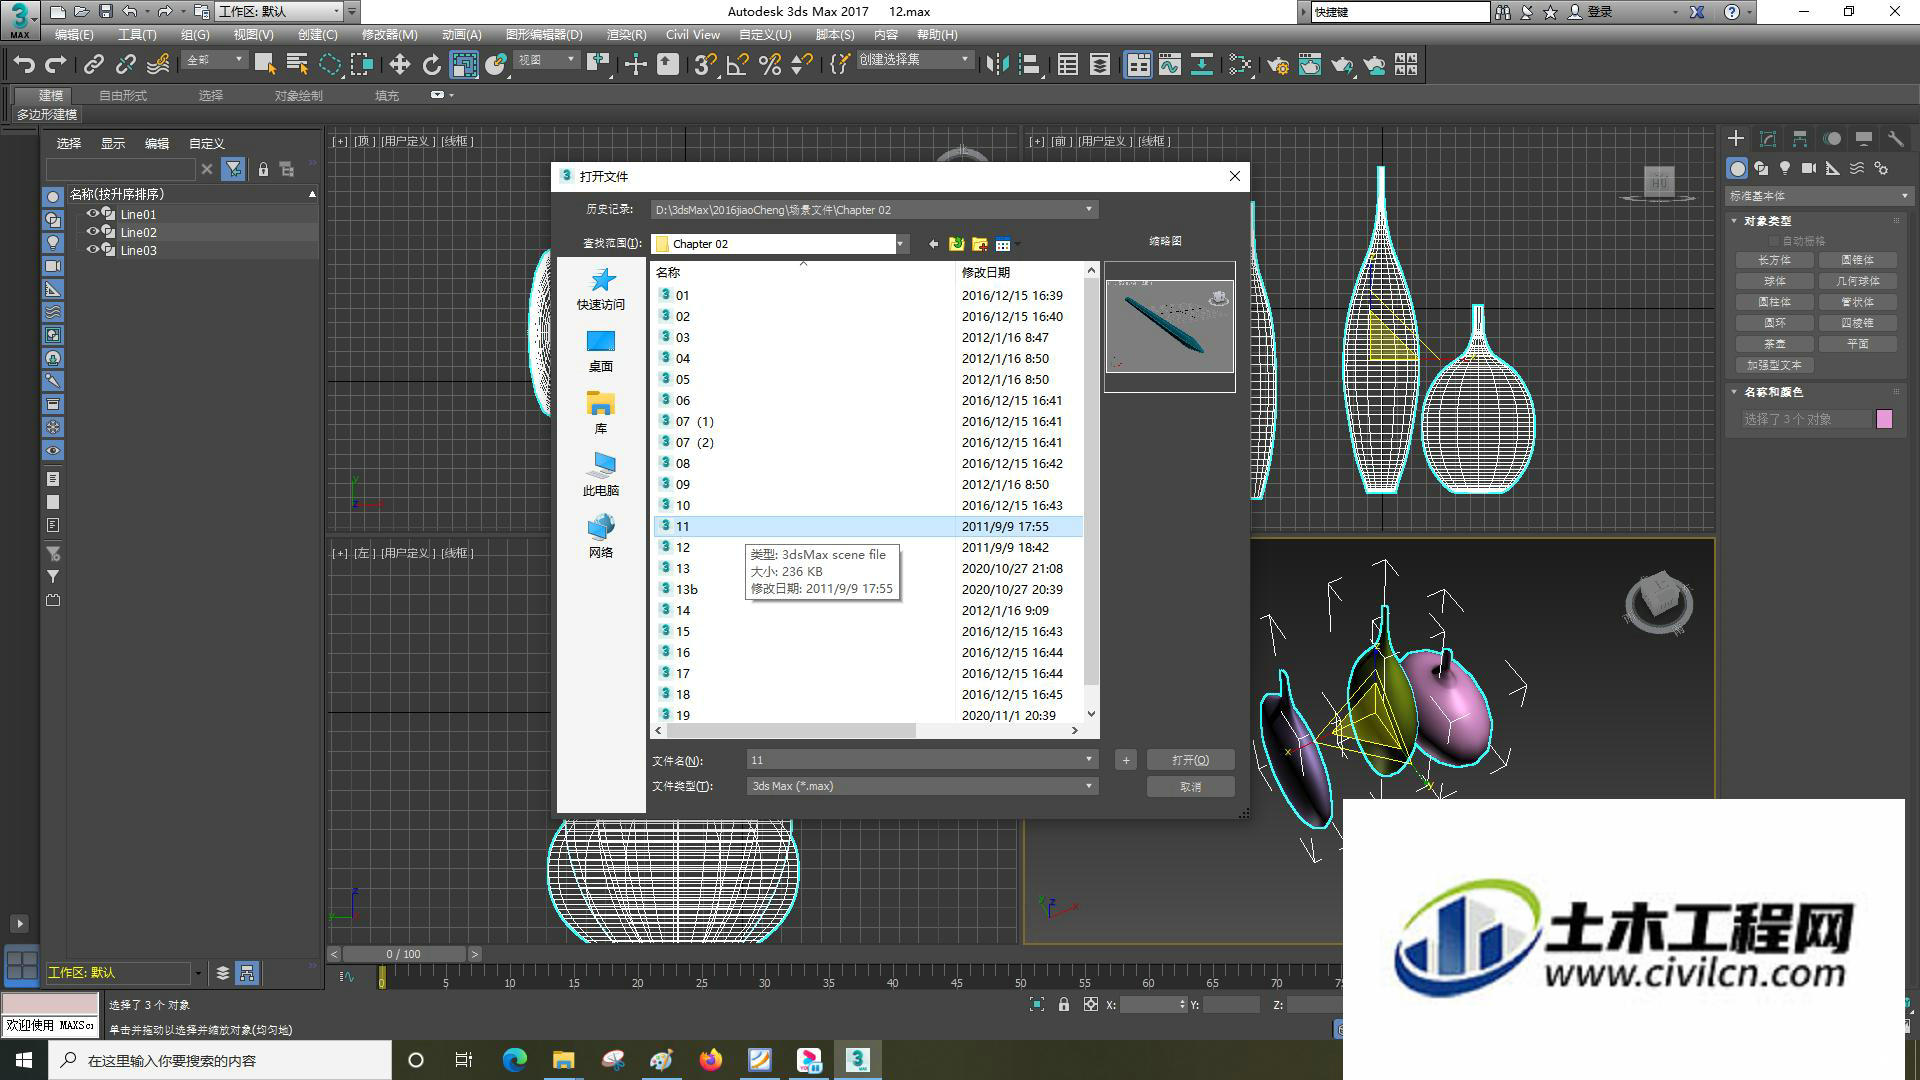This screenshot has height=1080, width=1920.
Task: Click the Align tool icon
Action: (x=1029, y=65)
